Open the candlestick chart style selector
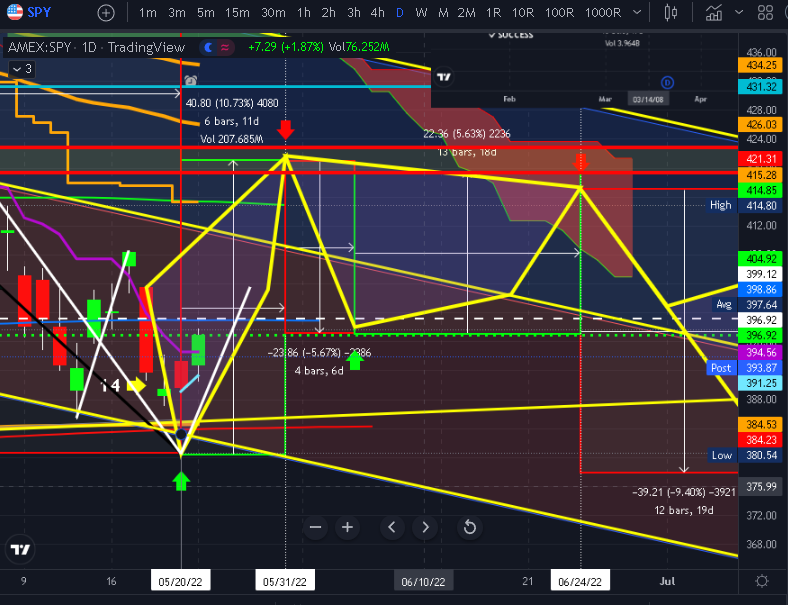The image size is (788, 605). 670,13
